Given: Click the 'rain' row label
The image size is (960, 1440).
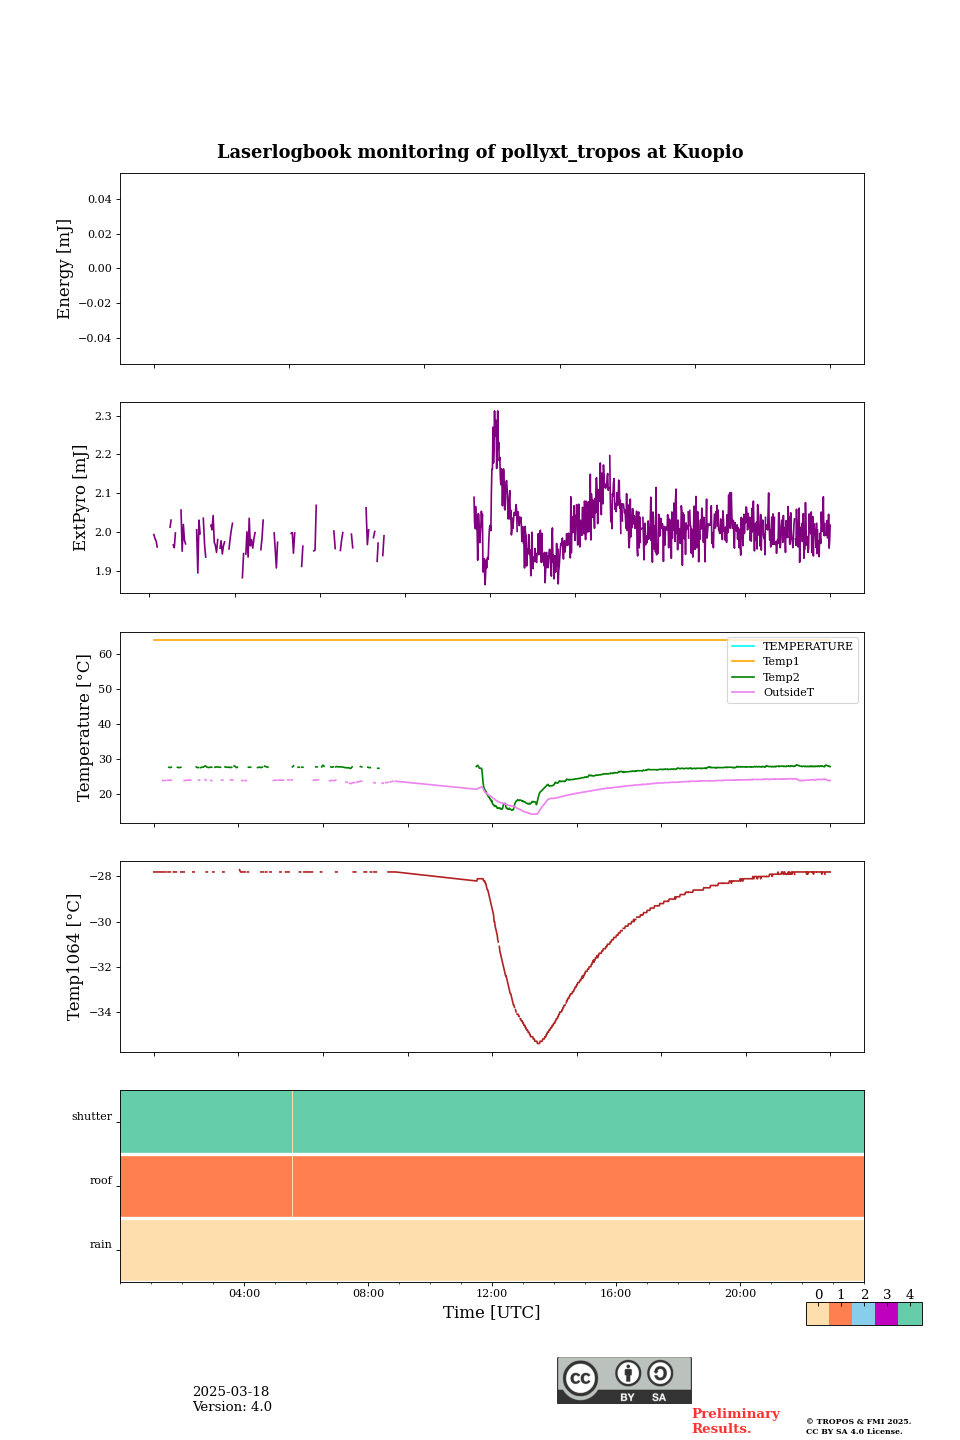Looking at the screenshot, I should [x=101, y=1245].
